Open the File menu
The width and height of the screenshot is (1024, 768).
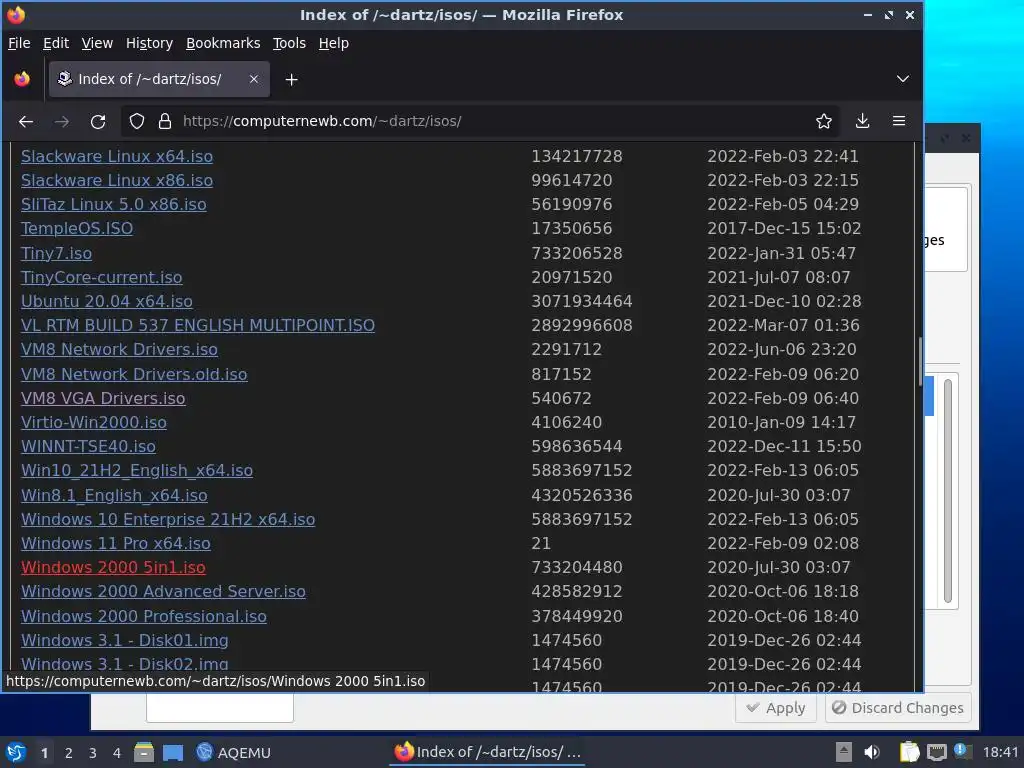19,43
